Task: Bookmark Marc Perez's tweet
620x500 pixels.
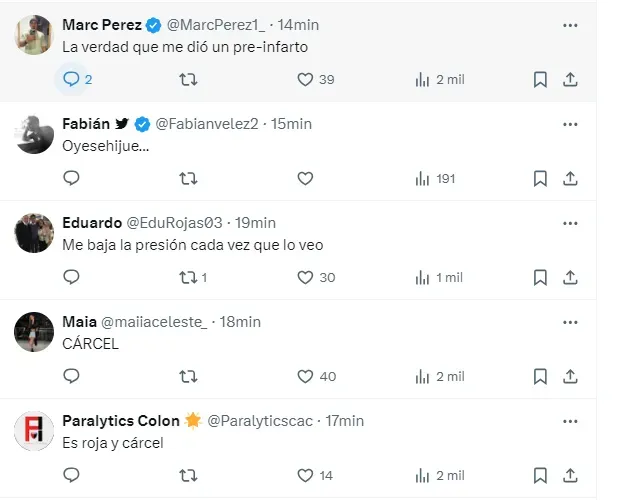Action: pyautogui.click(x=540, y=79)
